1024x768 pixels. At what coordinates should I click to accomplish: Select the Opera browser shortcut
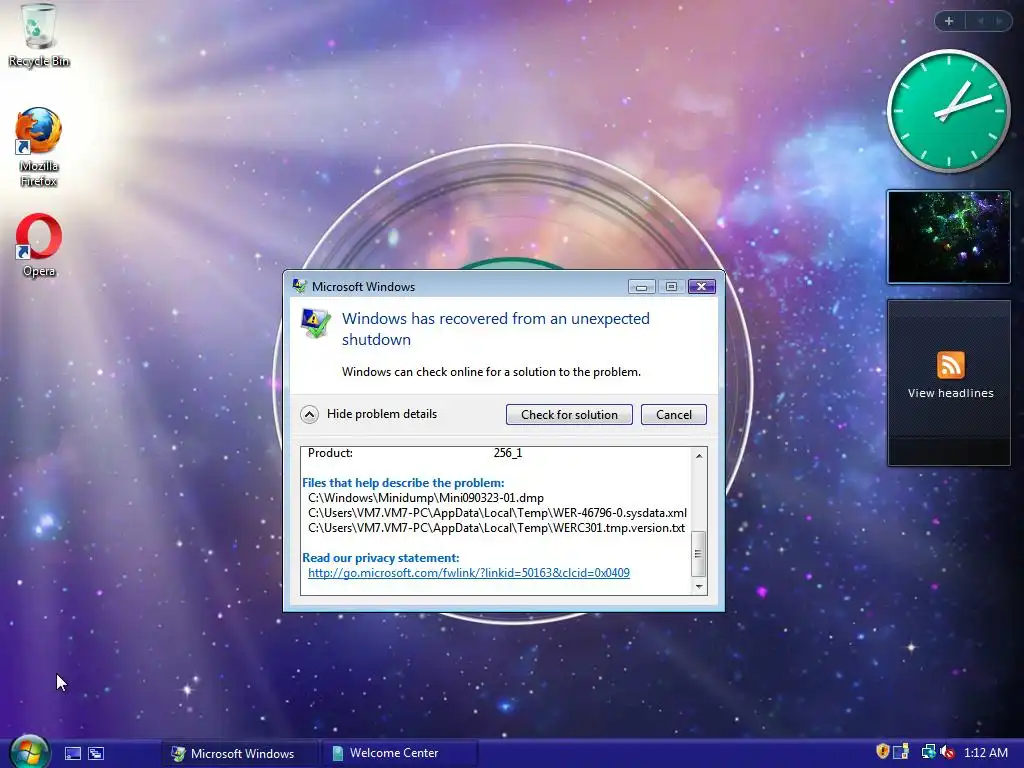coord(39,245)
